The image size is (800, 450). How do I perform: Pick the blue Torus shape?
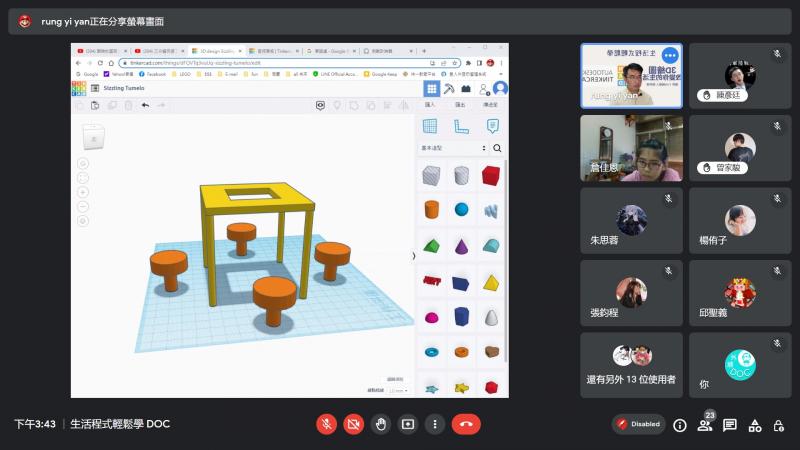432,352
